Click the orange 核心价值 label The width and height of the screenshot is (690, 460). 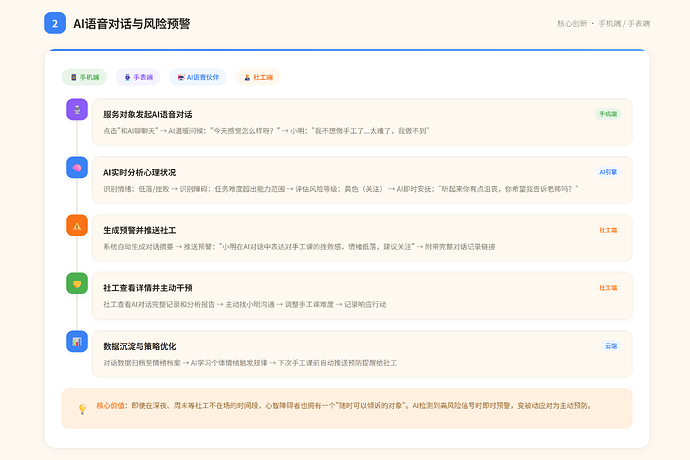(x=110, y=405)
